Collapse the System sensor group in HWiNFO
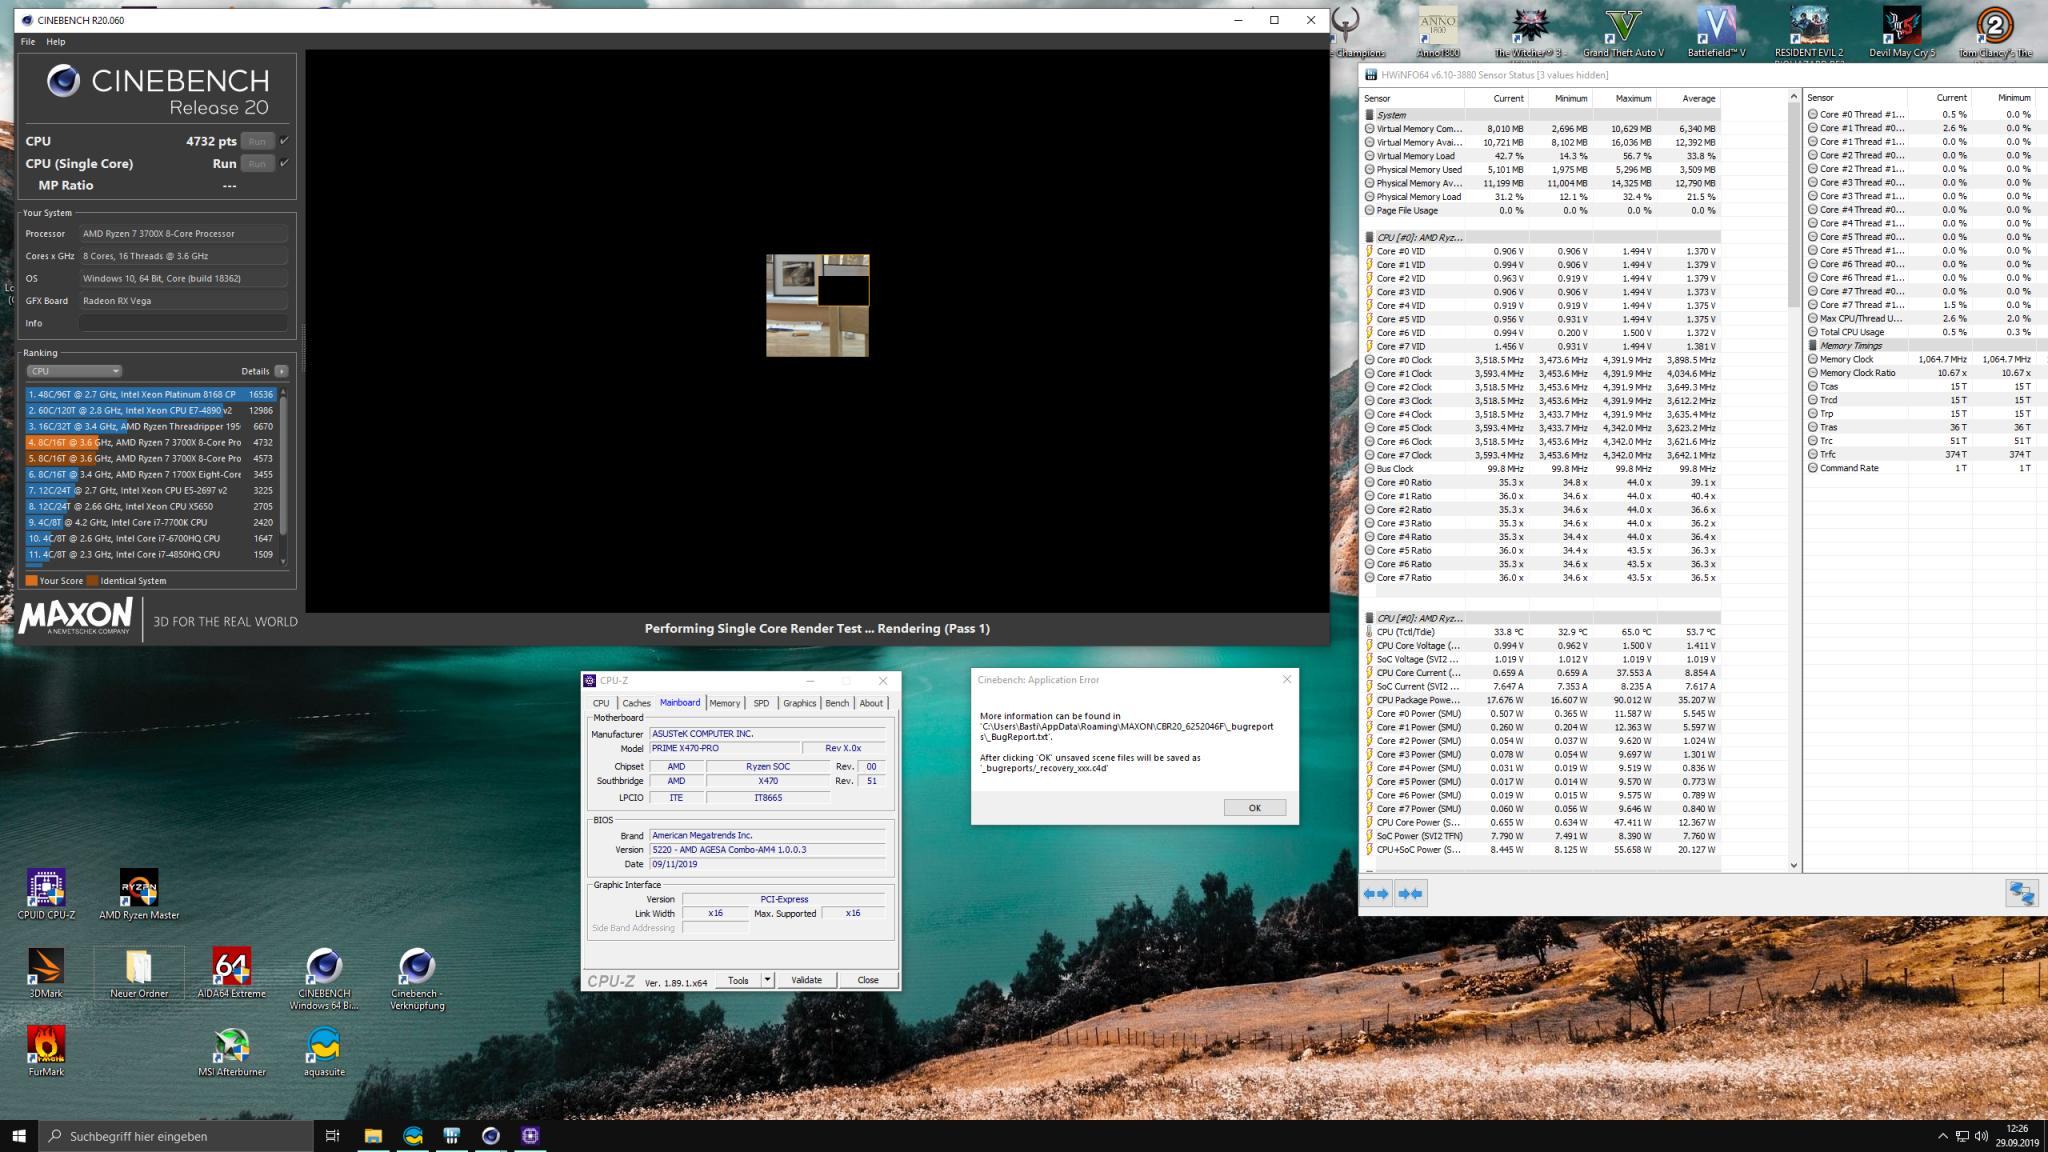2048x1152 pixels. pos(1370,115)
